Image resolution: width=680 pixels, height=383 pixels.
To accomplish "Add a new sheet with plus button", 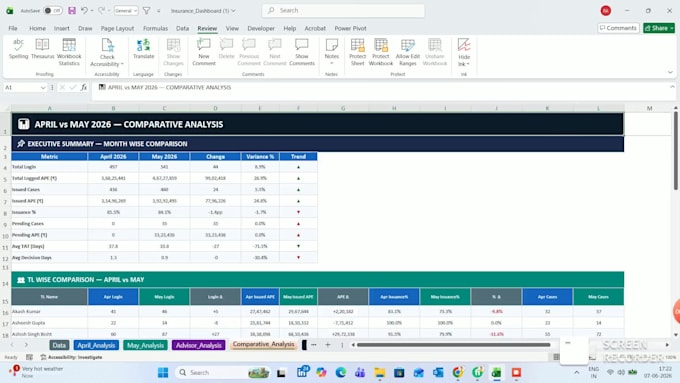I will pos(328,345).
